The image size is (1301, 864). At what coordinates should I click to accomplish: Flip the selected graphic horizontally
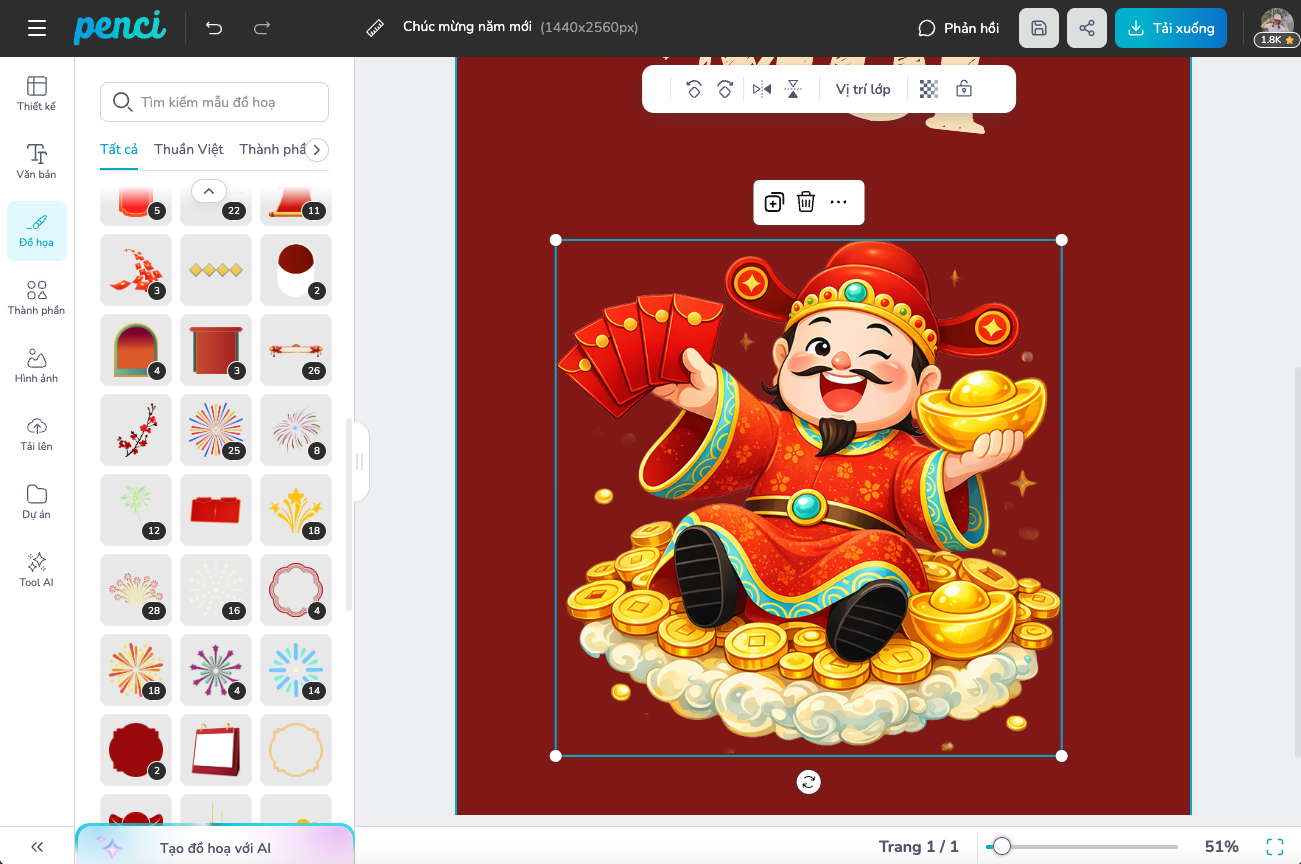click(762, 90)
